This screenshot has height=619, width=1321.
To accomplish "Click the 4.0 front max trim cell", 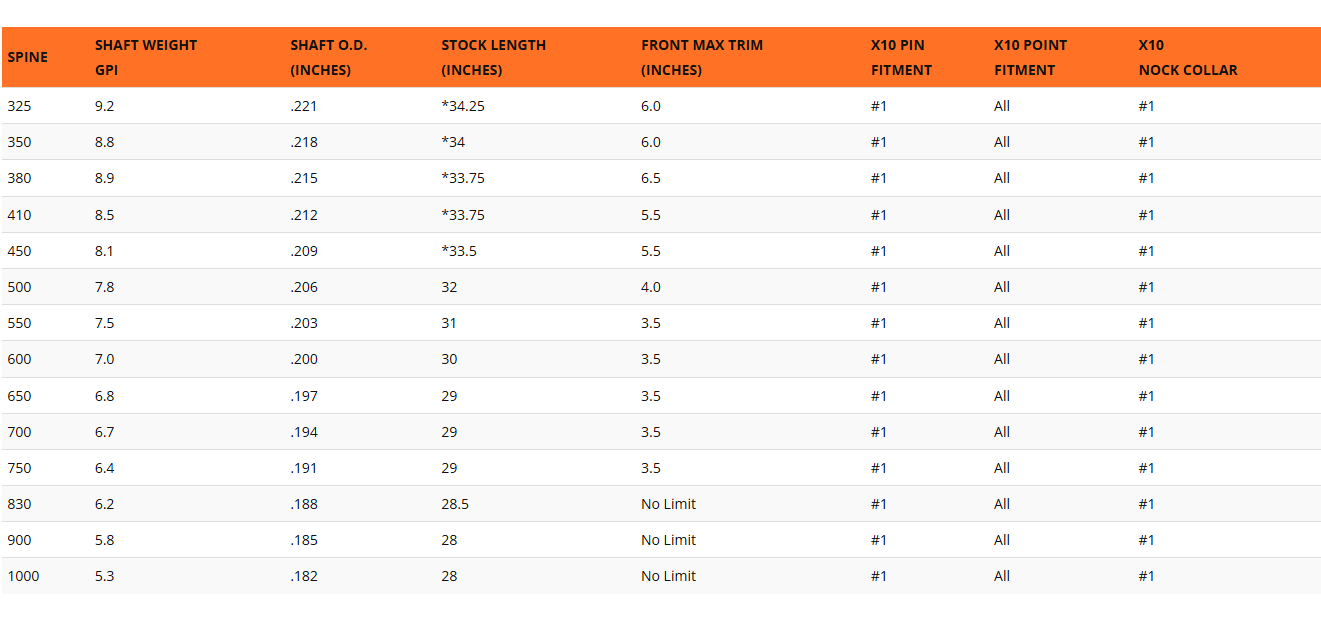I will point(651,287).
